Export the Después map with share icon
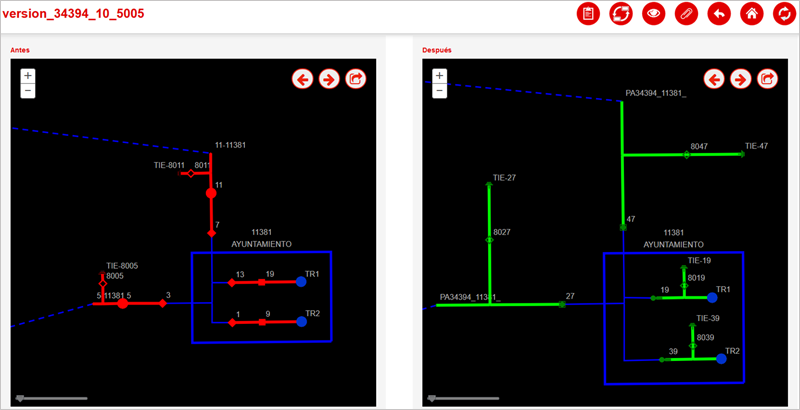 pyautogui.click(x=767, y=79)
